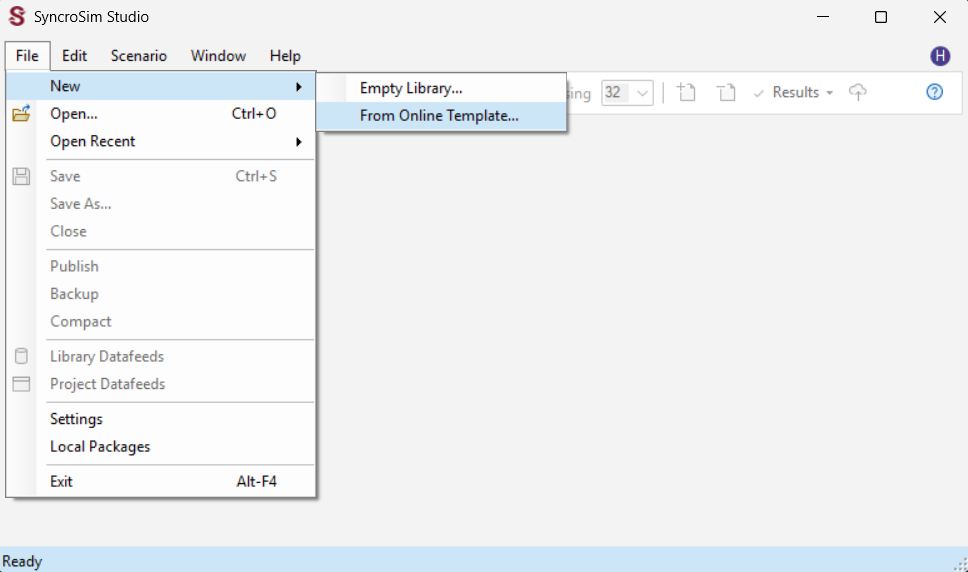Click the open folder icon beside Open
The width and height of the screenshot is (968, 572).
pos(21,114)
